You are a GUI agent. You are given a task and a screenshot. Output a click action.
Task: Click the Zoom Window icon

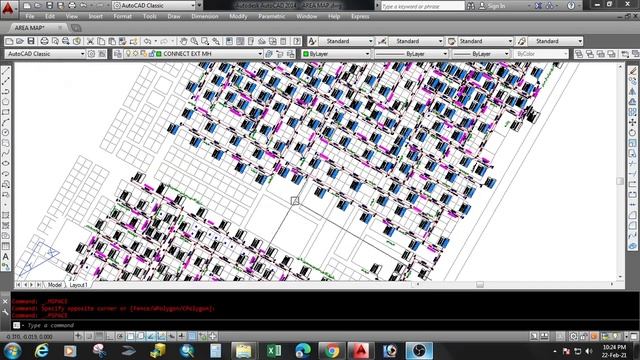(x=205, y=41)
